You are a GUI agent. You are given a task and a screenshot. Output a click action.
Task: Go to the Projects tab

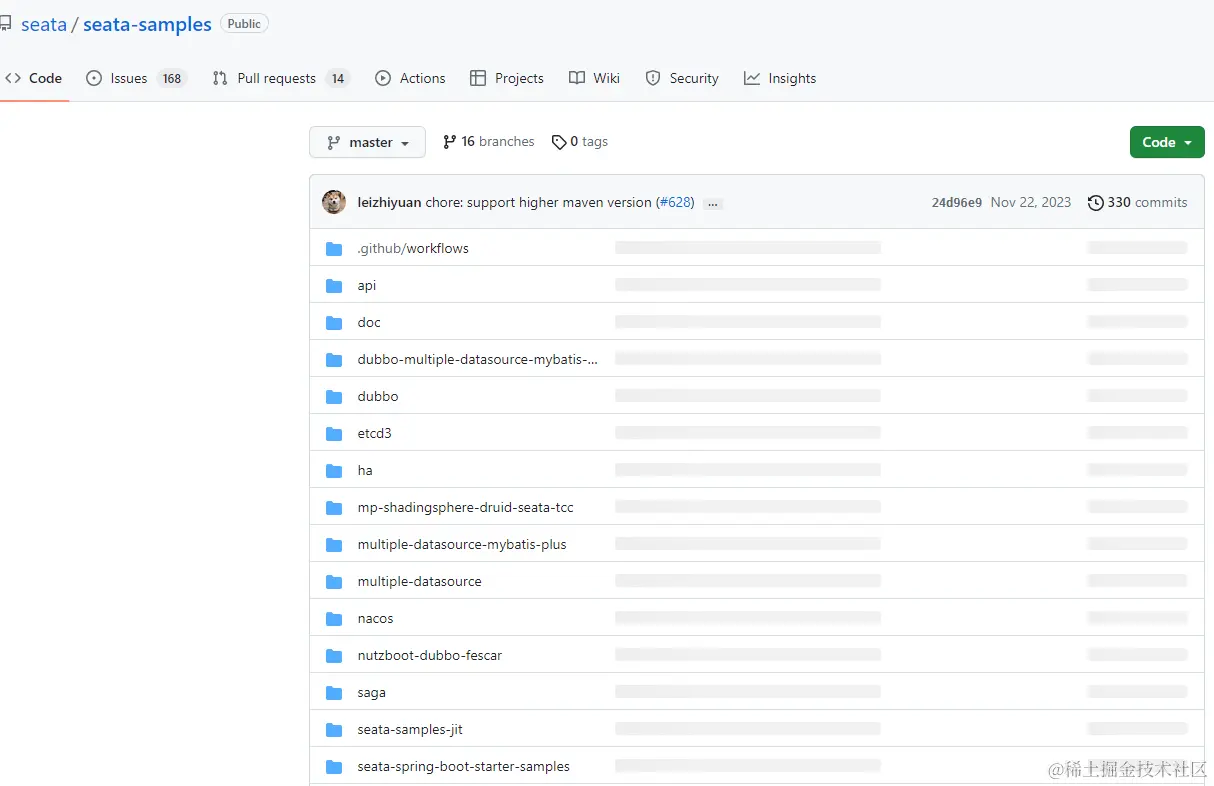tap(507, 78)
